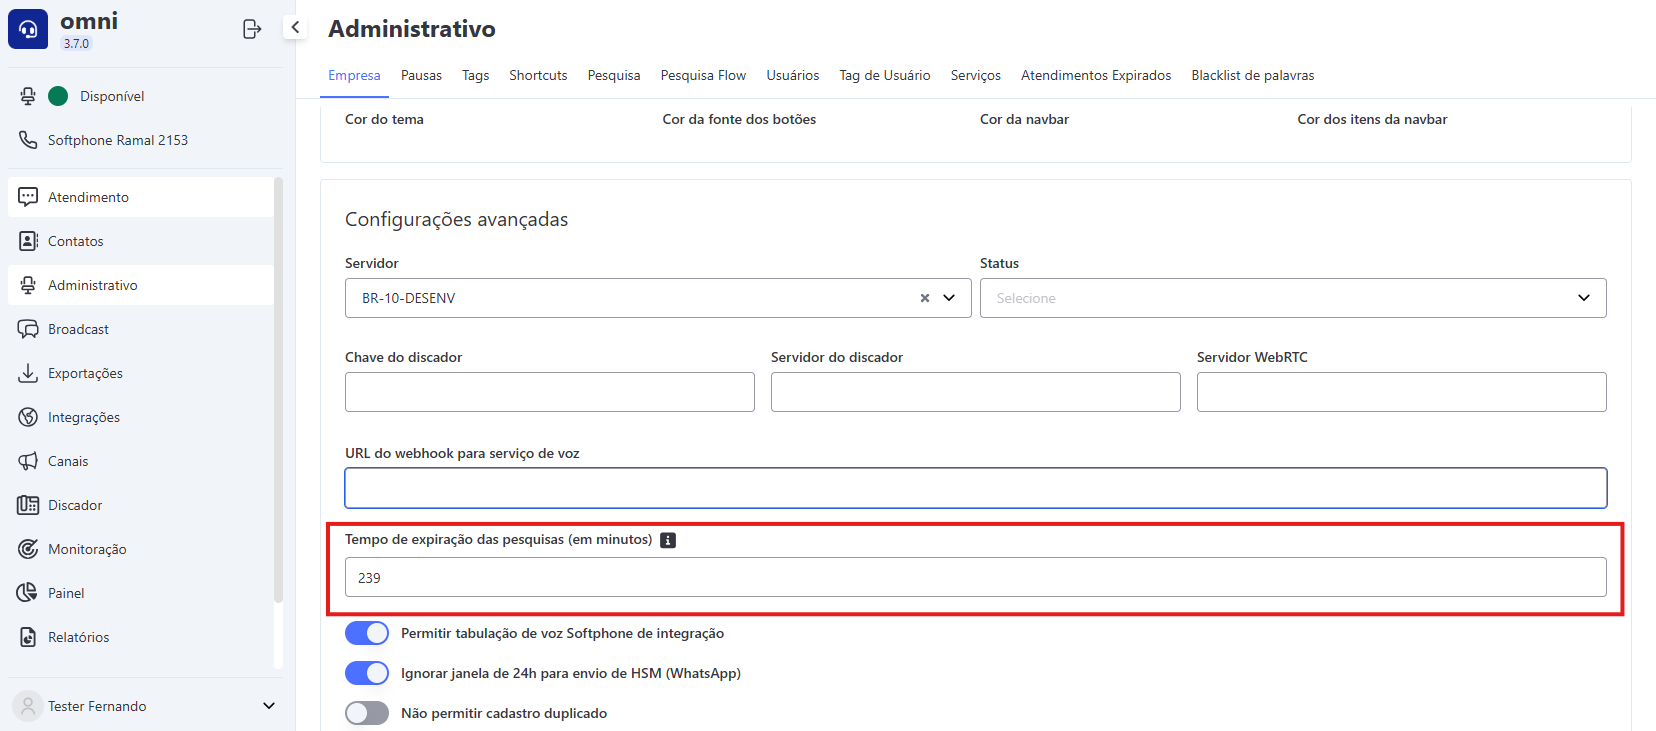This screenshot has height=731, width=1656.
Task: Go to Relatórios in the sidebar
Action: (x=79, y=637)
